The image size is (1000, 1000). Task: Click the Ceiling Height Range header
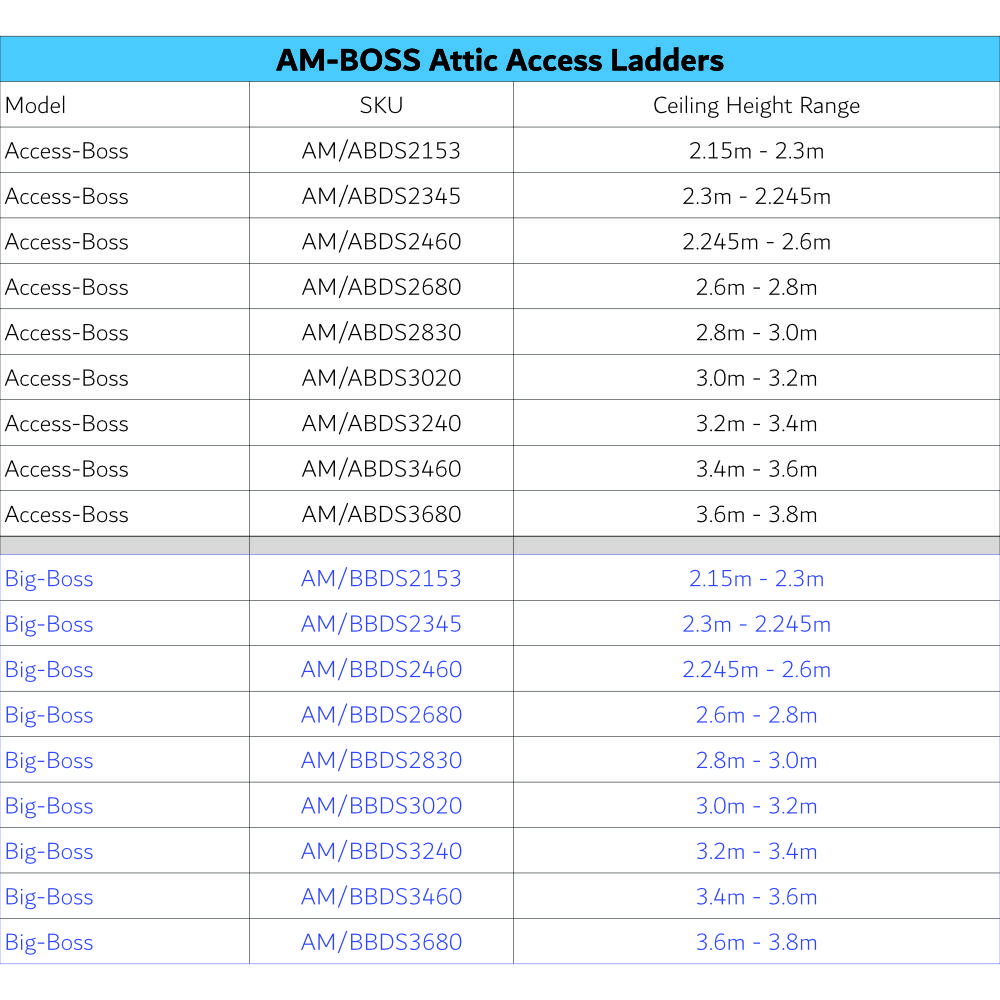[756, 105]
